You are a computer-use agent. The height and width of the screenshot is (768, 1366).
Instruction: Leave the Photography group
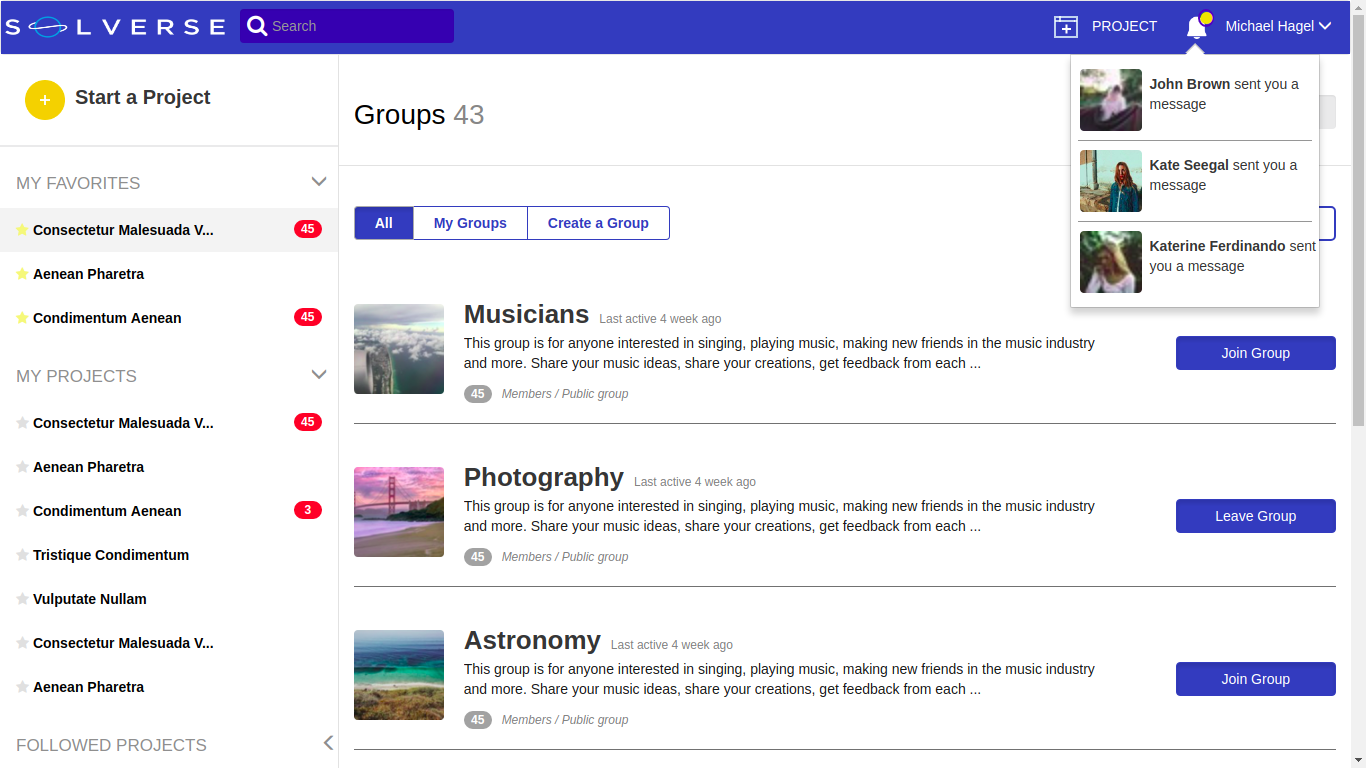point(1255,516)
